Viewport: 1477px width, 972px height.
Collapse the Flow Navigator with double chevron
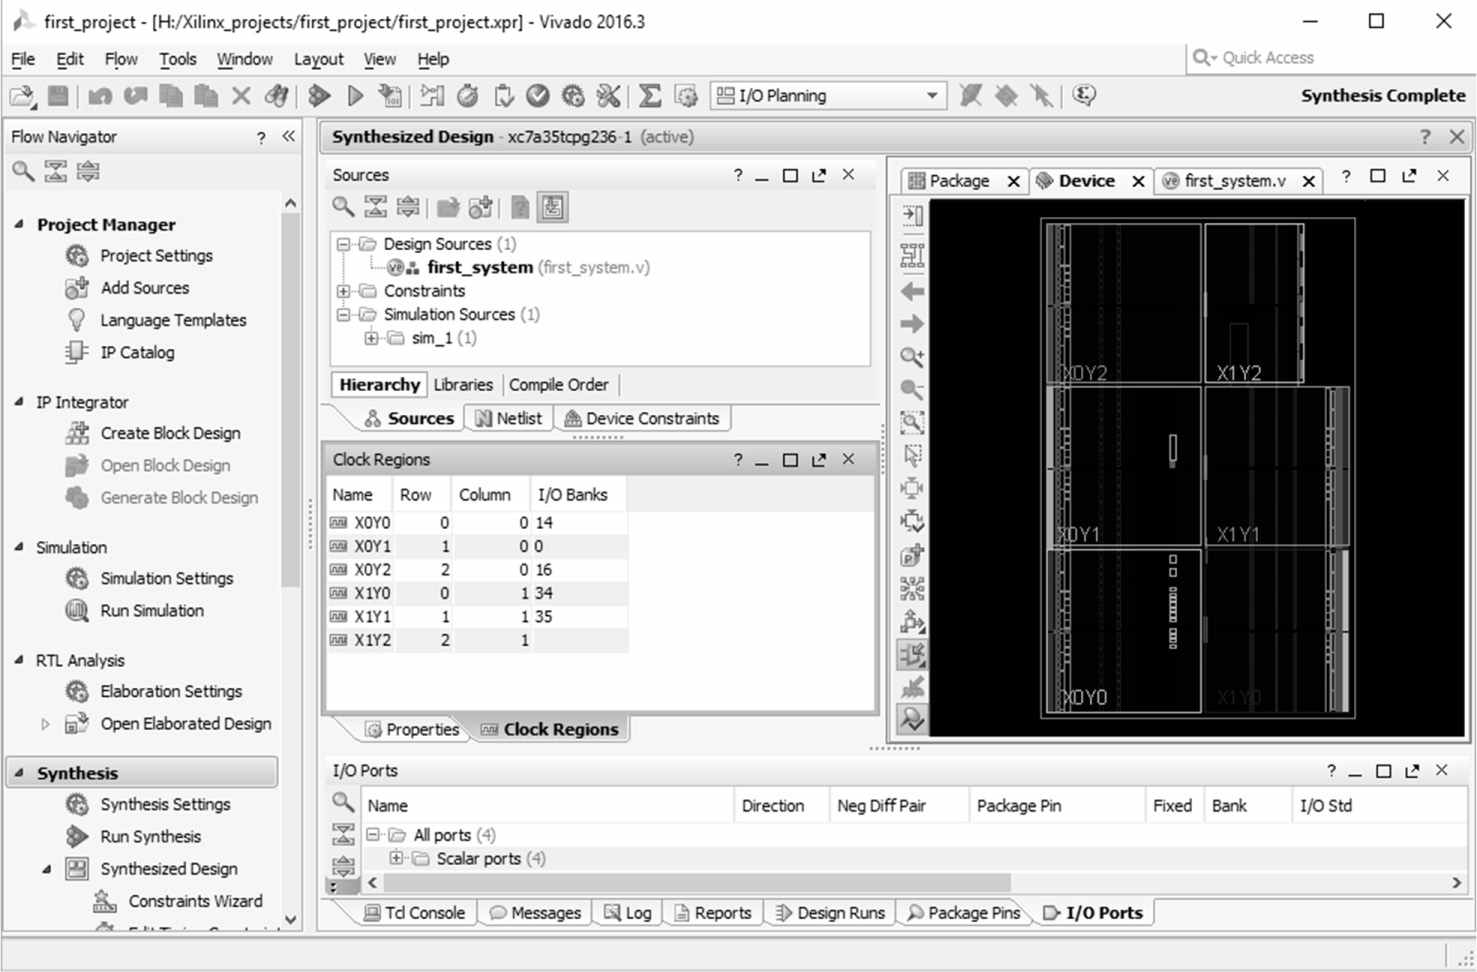289,136
